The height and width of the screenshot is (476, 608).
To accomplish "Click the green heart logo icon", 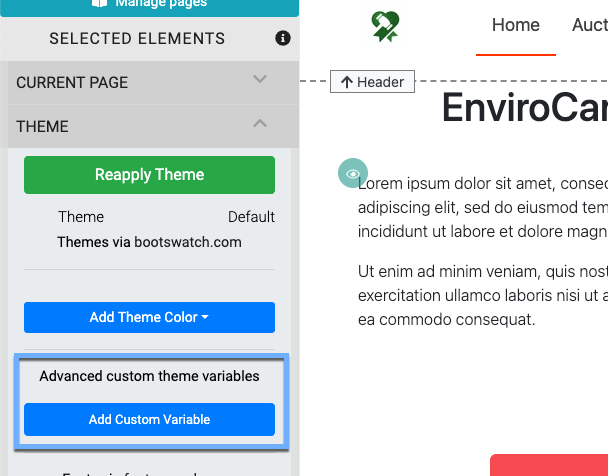I will [384, 26].
